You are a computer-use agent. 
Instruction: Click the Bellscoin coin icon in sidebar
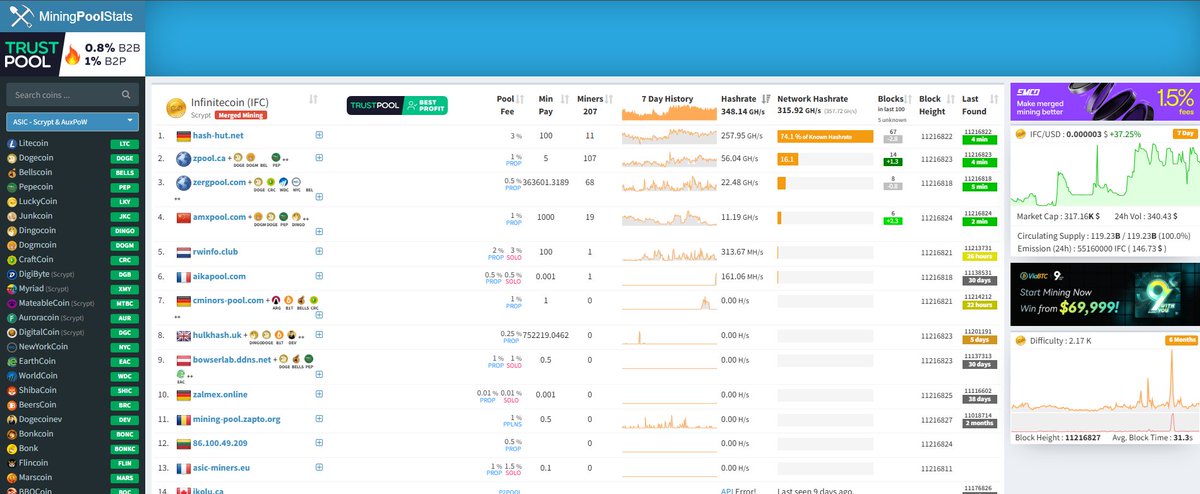(11, 172)
